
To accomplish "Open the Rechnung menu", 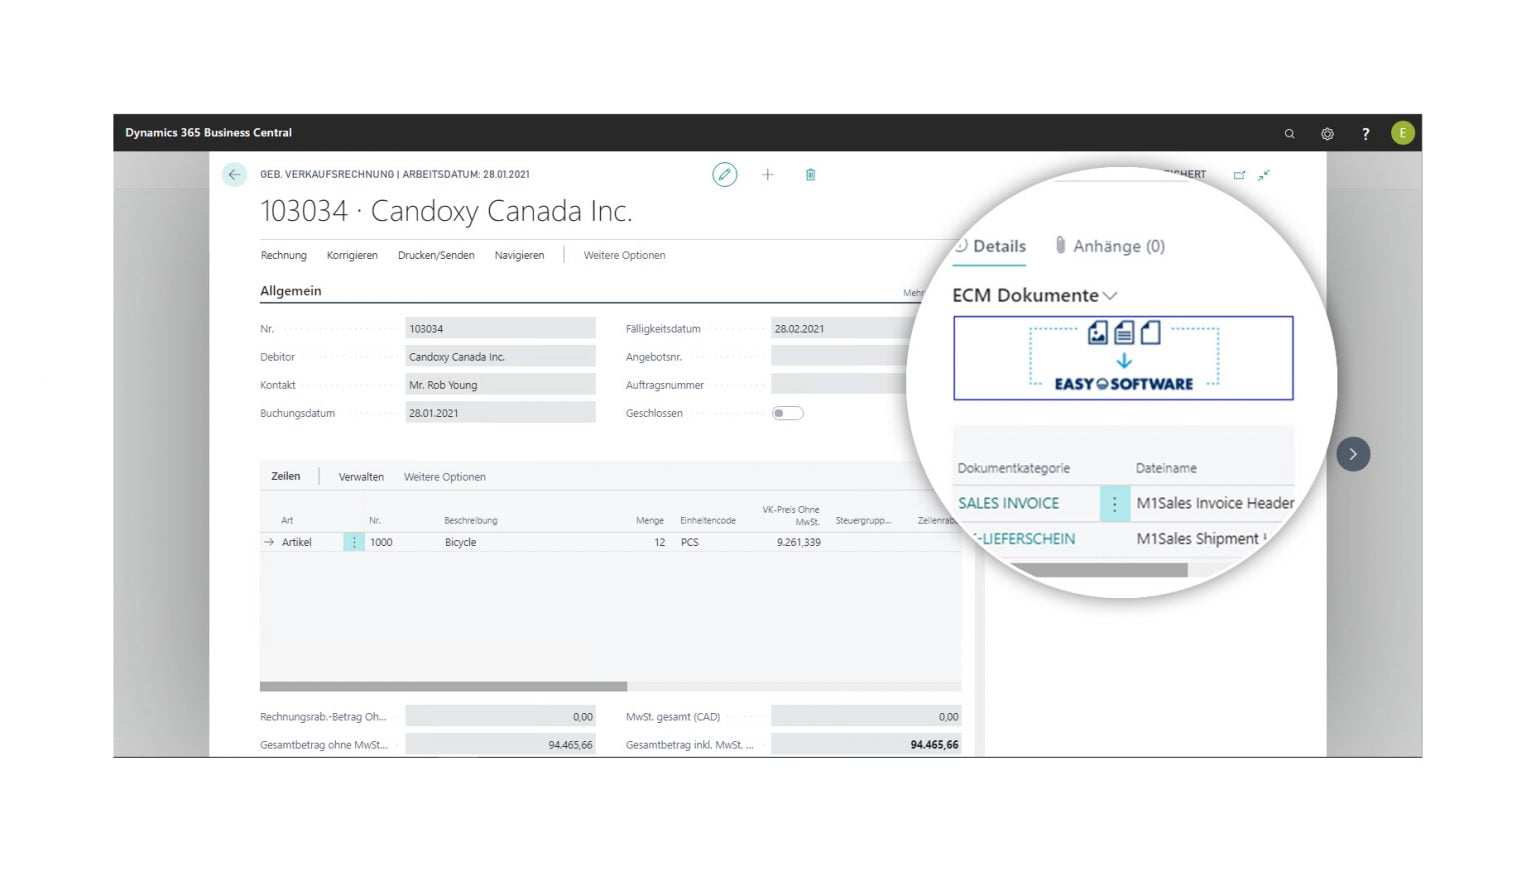I will coord(283,255).
